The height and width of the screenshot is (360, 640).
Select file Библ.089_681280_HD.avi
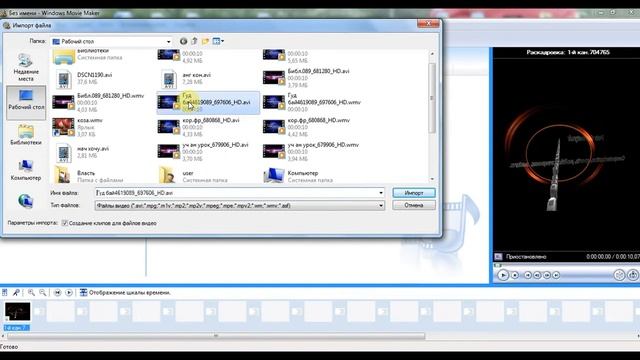click(307, 78)
